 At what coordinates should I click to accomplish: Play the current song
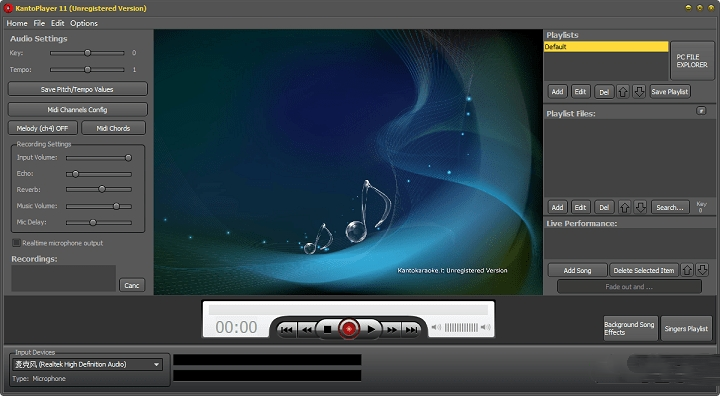click(x=371, y=329)
